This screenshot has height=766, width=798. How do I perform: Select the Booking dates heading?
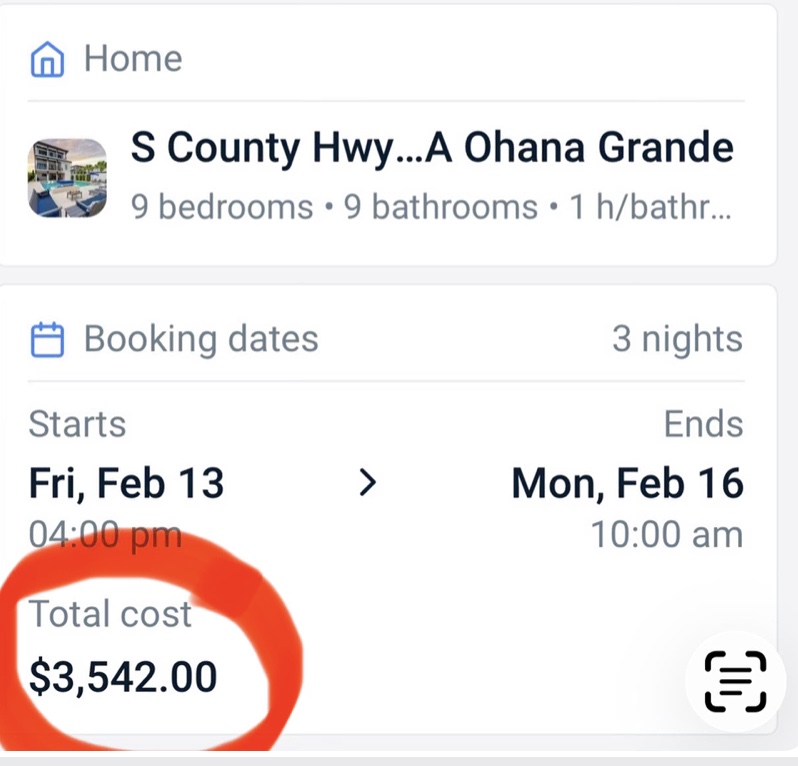point(200,339)
